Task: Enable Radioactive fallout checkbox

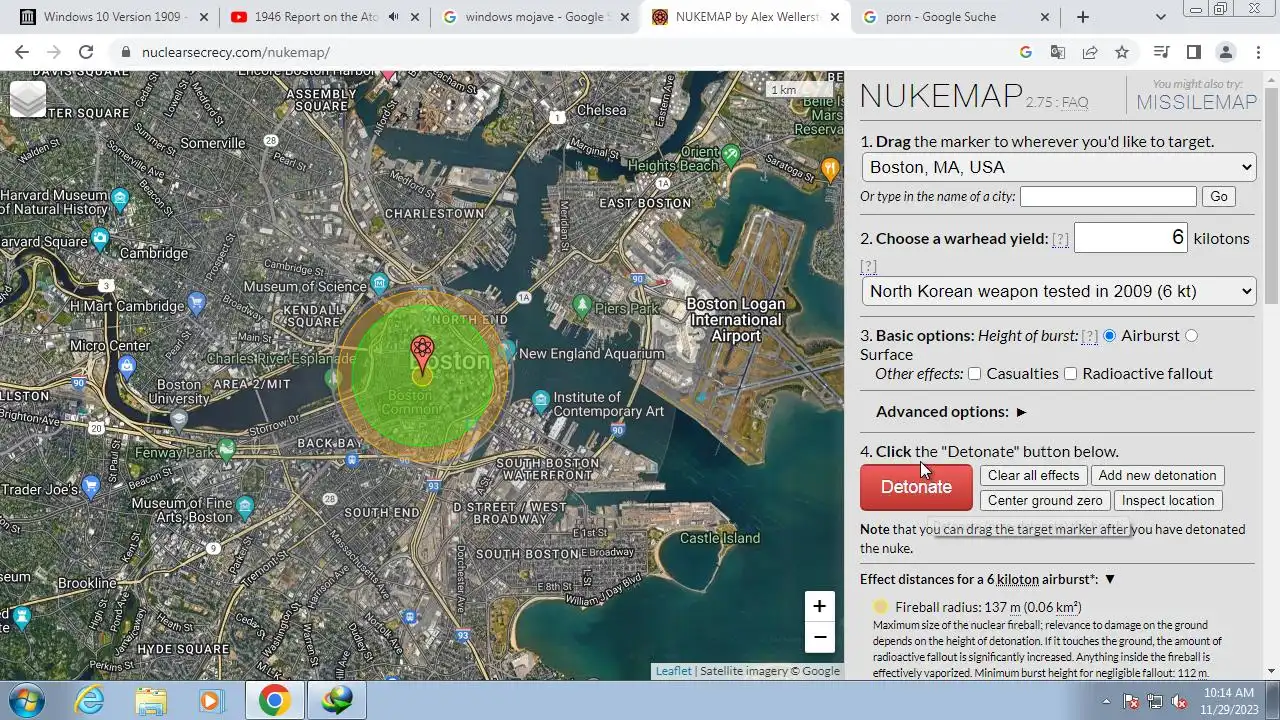Action: [1071, 374]
